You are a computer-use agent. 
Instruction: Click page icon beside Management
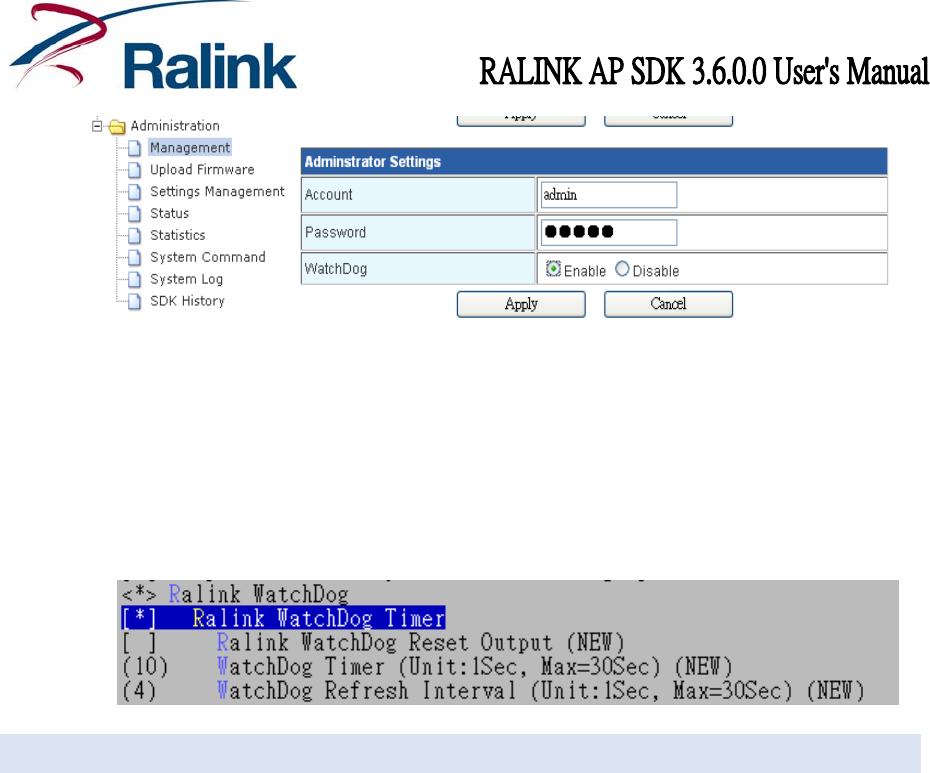click(x=135, y=148)
